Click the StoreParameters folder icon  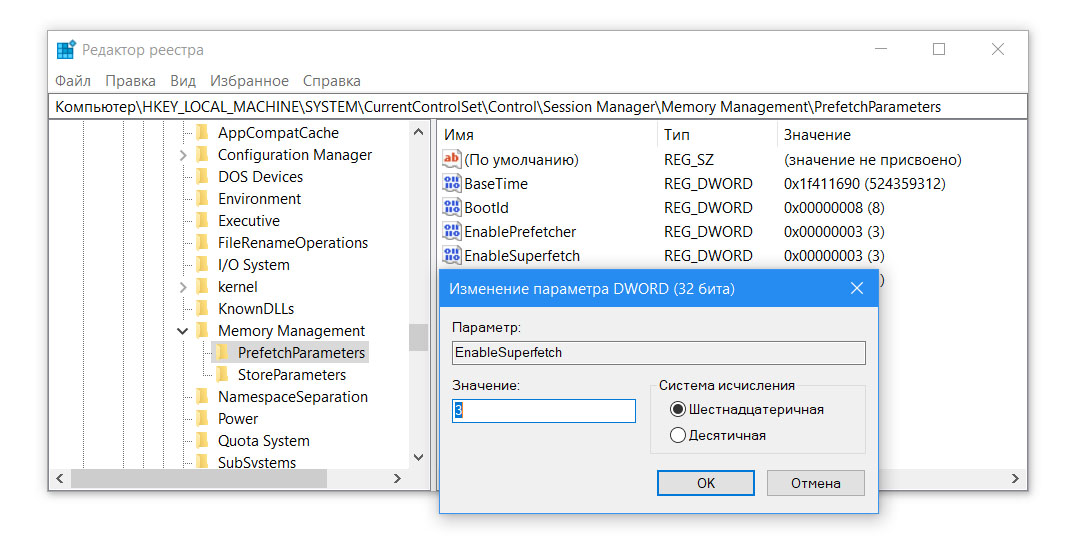click(x=222, y=375)
